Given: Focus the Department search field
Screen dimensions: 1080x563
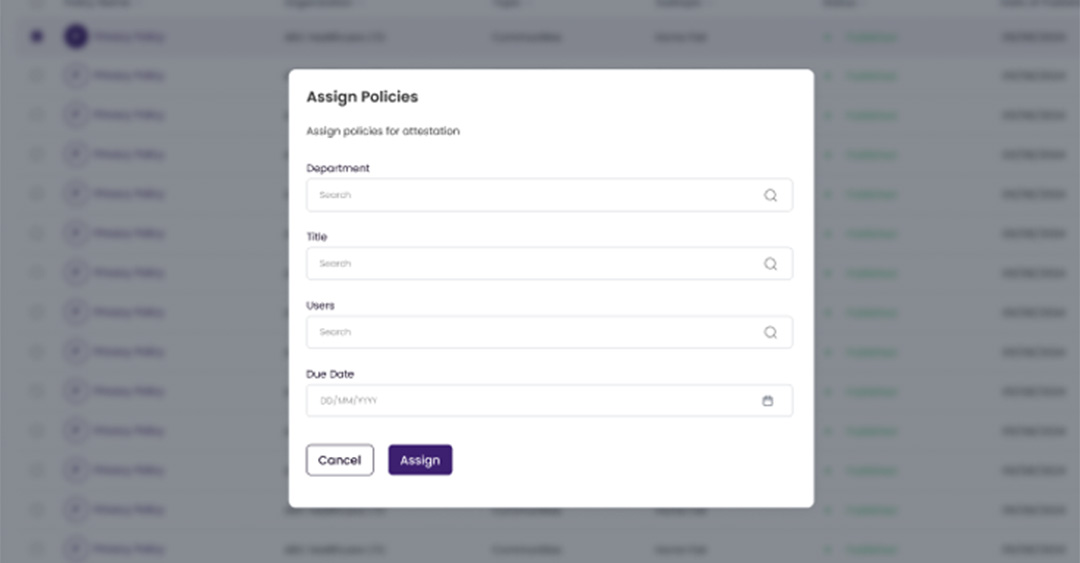Looking at the screenshot, I should pos(530,196).
